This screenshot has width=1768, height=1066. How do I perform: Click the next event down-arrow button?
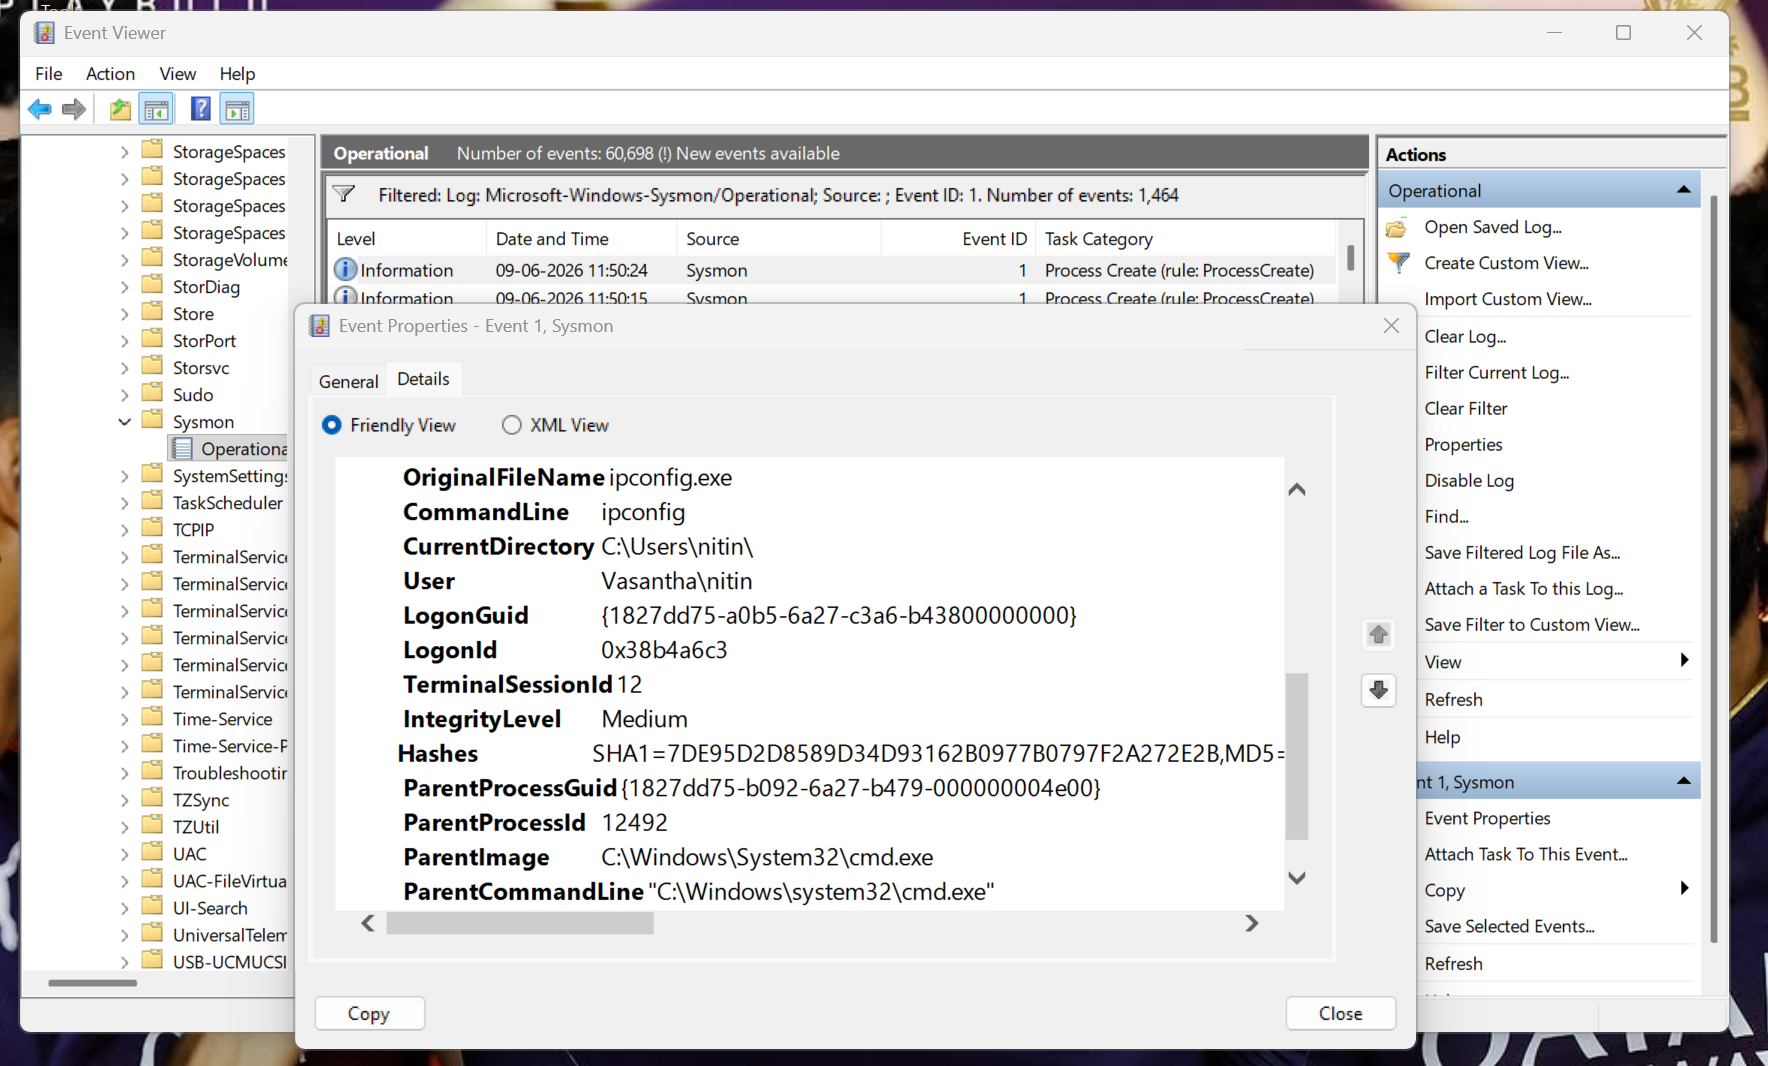point(1378,690)
